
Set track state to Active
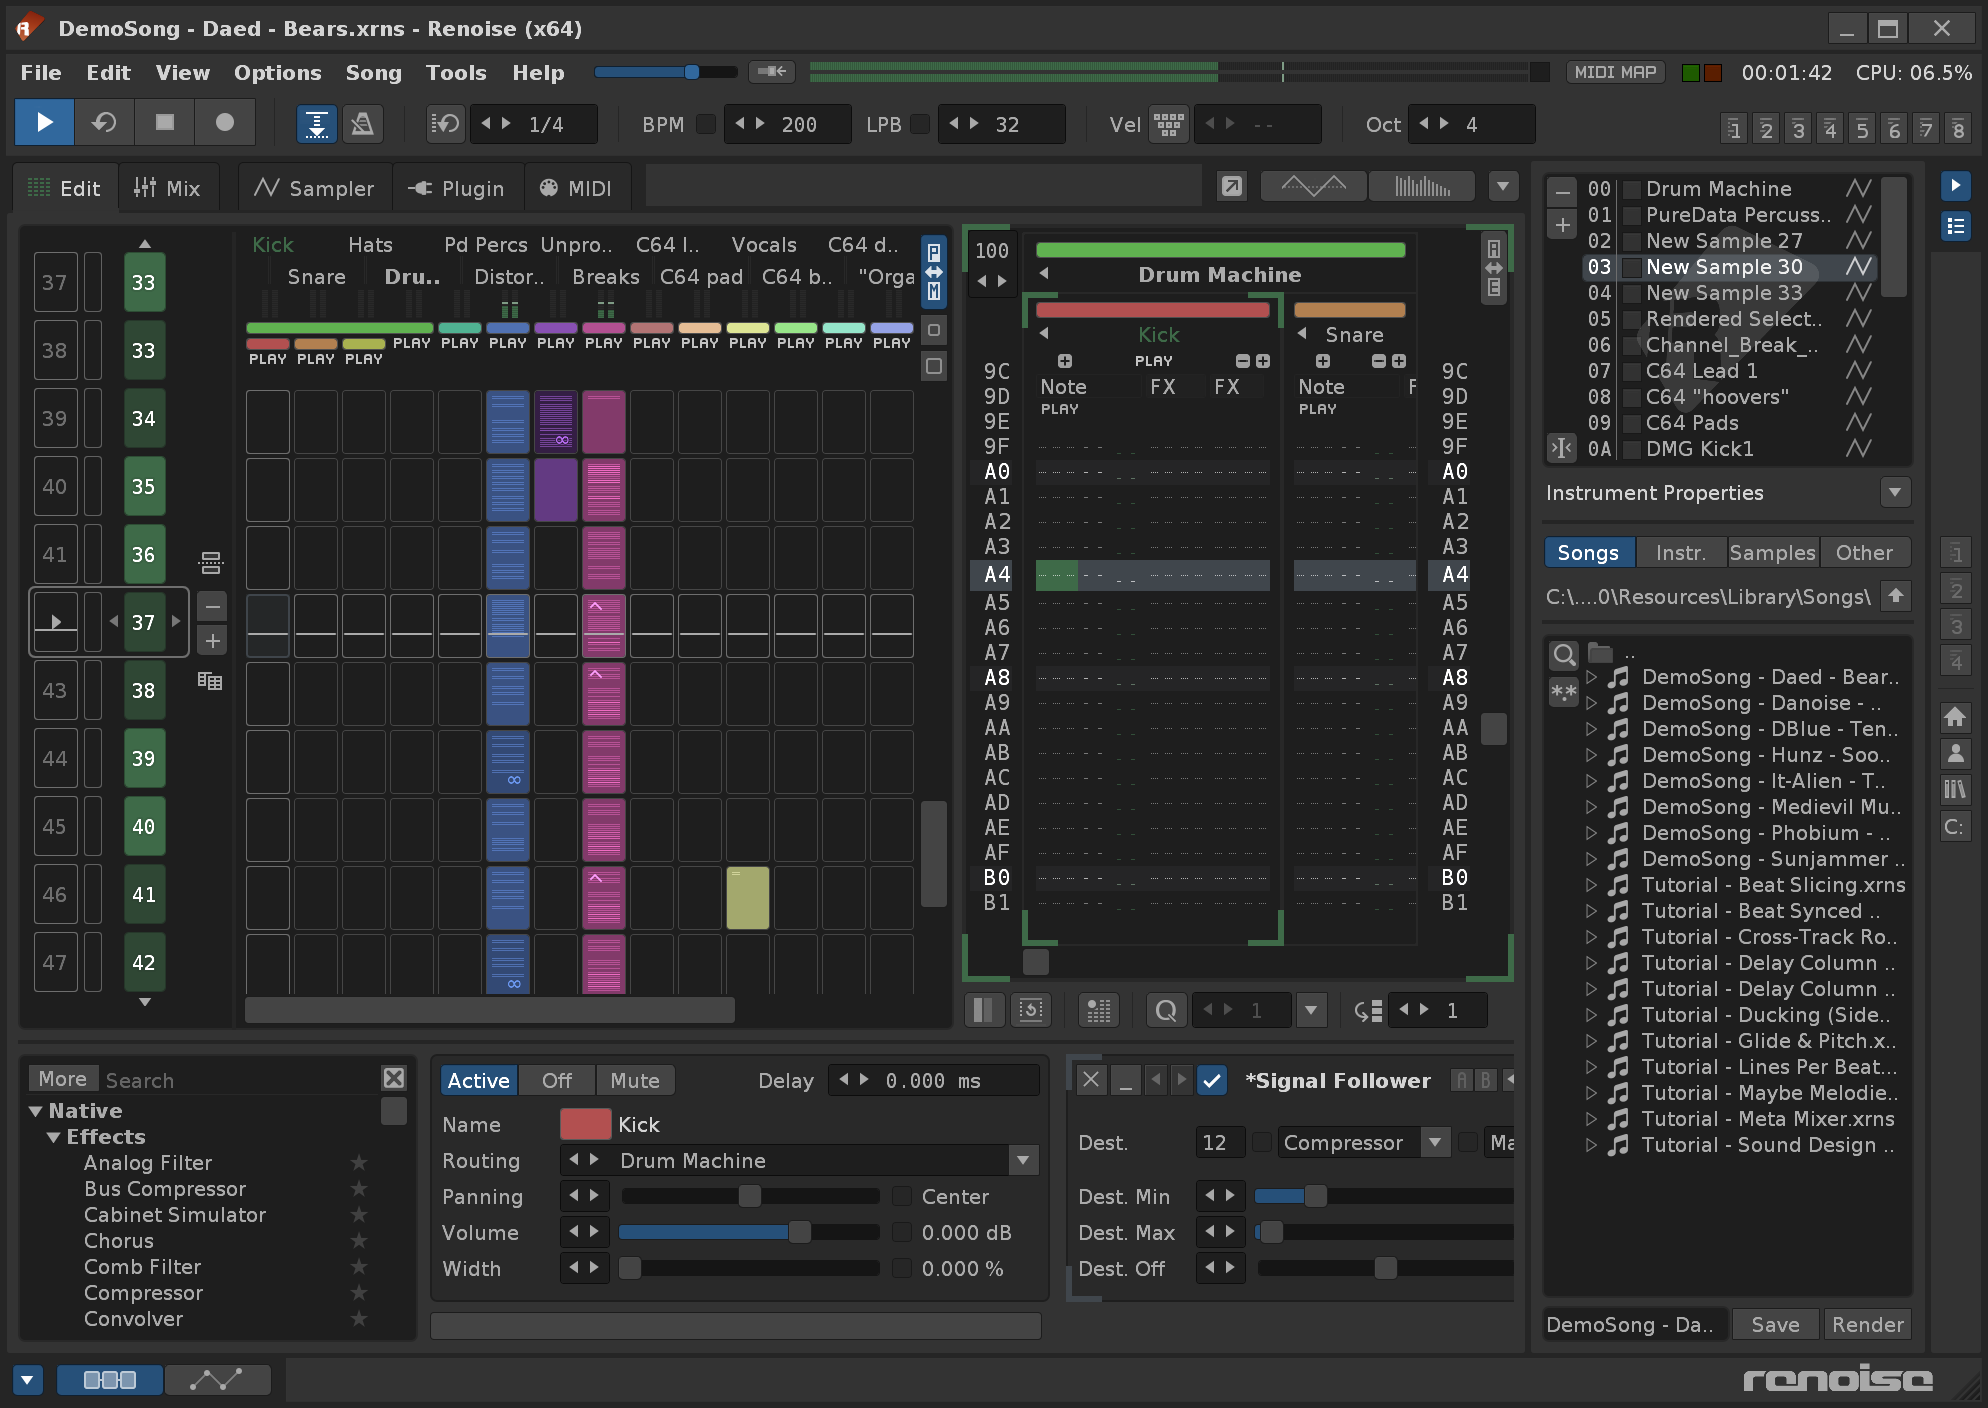[478, 1080]
